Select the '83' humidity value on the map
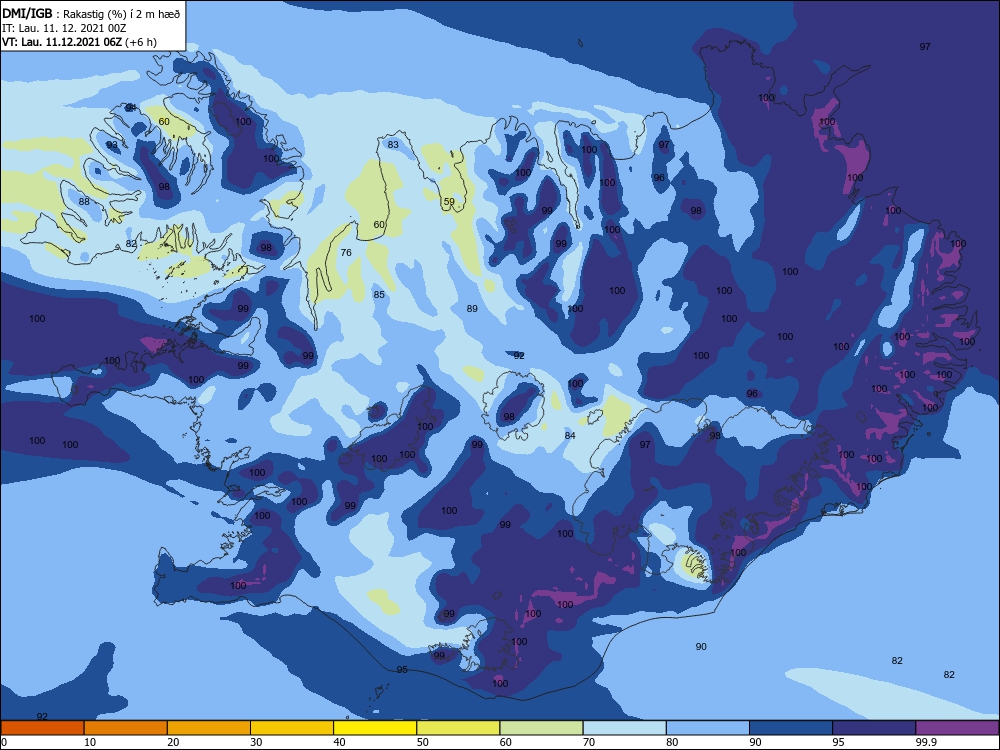1000x750 pixels. tap(393, 145)
